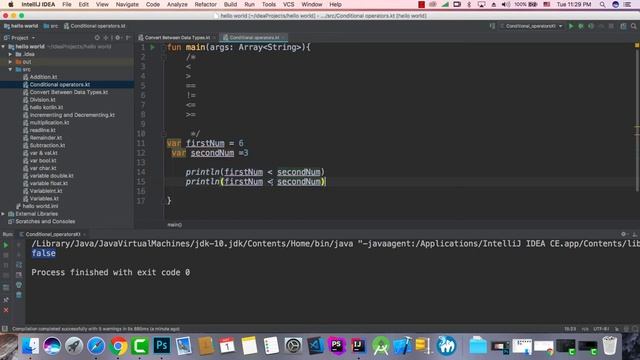Toggle scroll to end in the Run console

[19, 275]
